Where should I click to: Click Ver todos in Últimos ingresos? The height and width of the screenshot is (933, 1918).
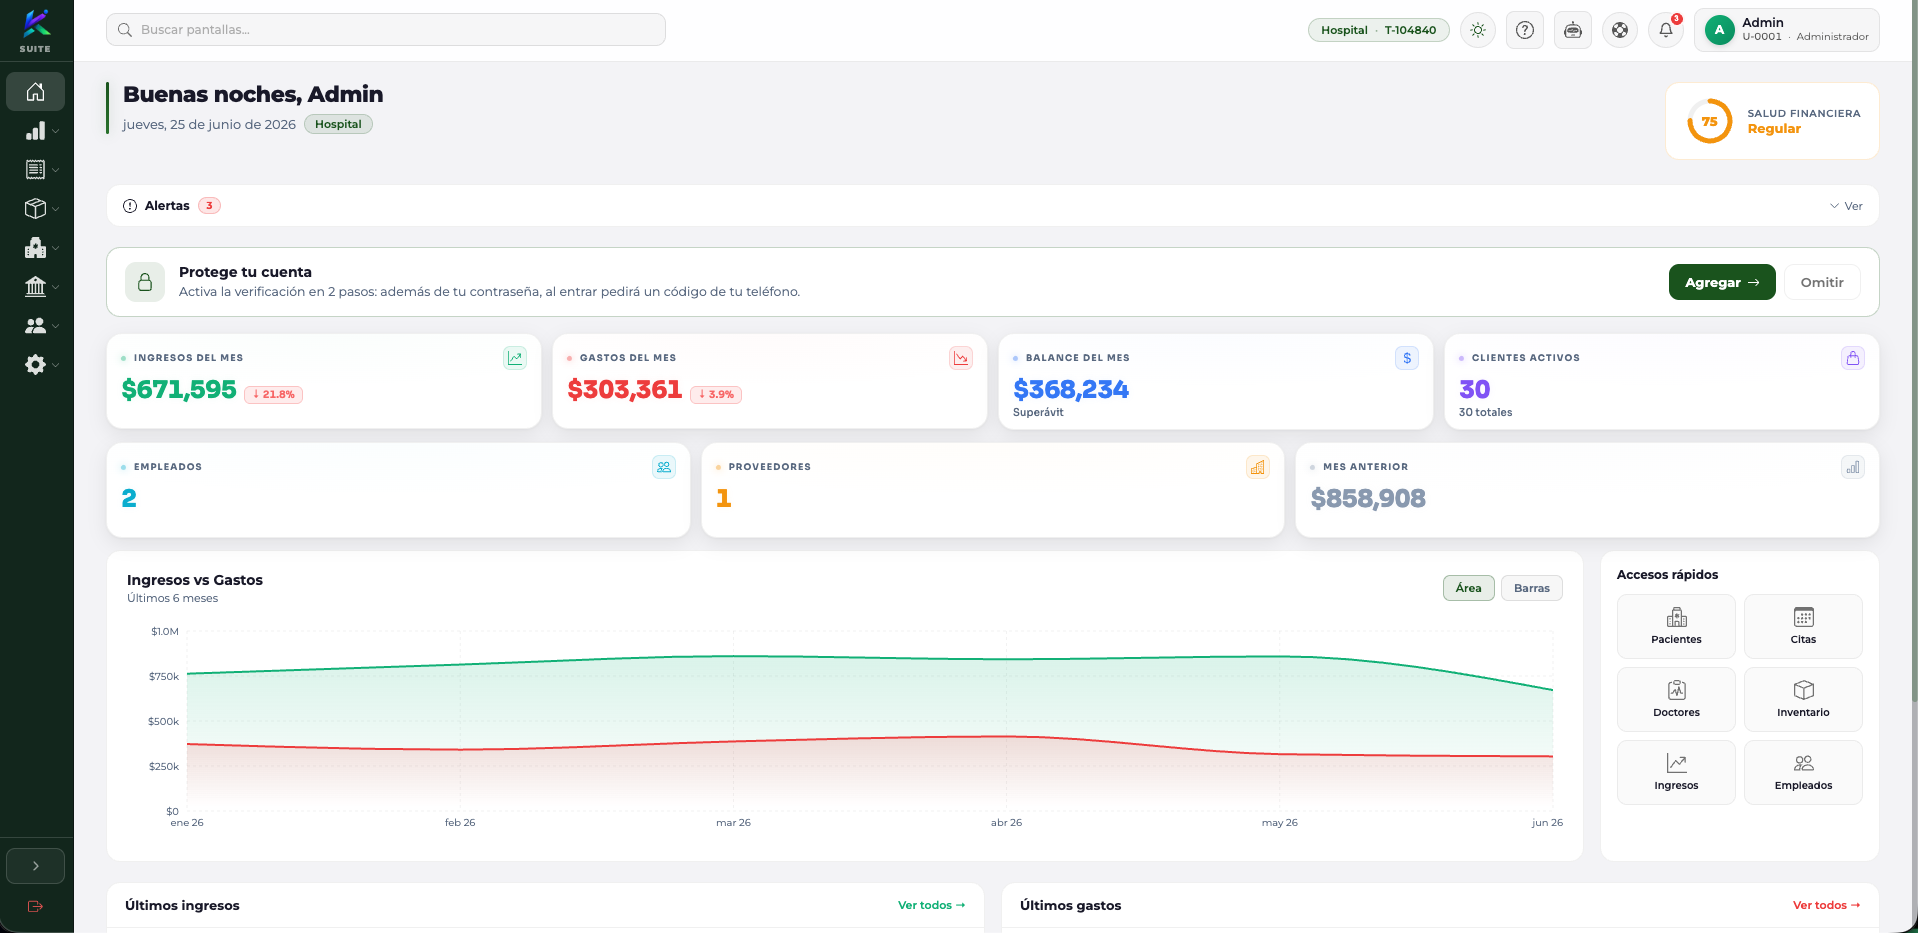pos(931,905)
